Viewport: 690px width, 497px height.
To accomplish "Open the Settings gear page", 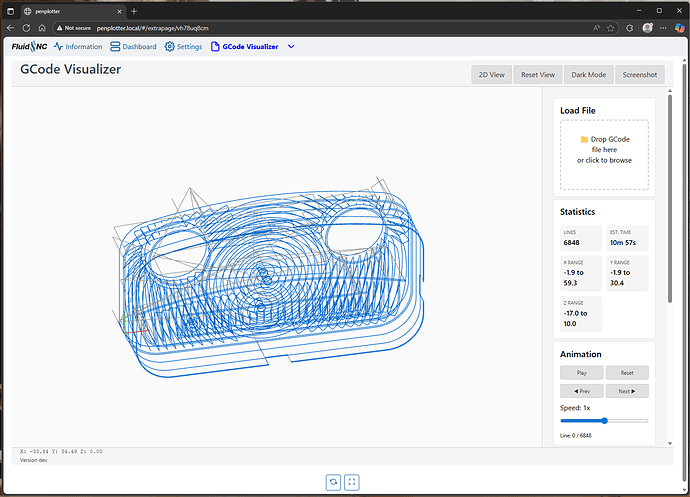I will [183, 47].
